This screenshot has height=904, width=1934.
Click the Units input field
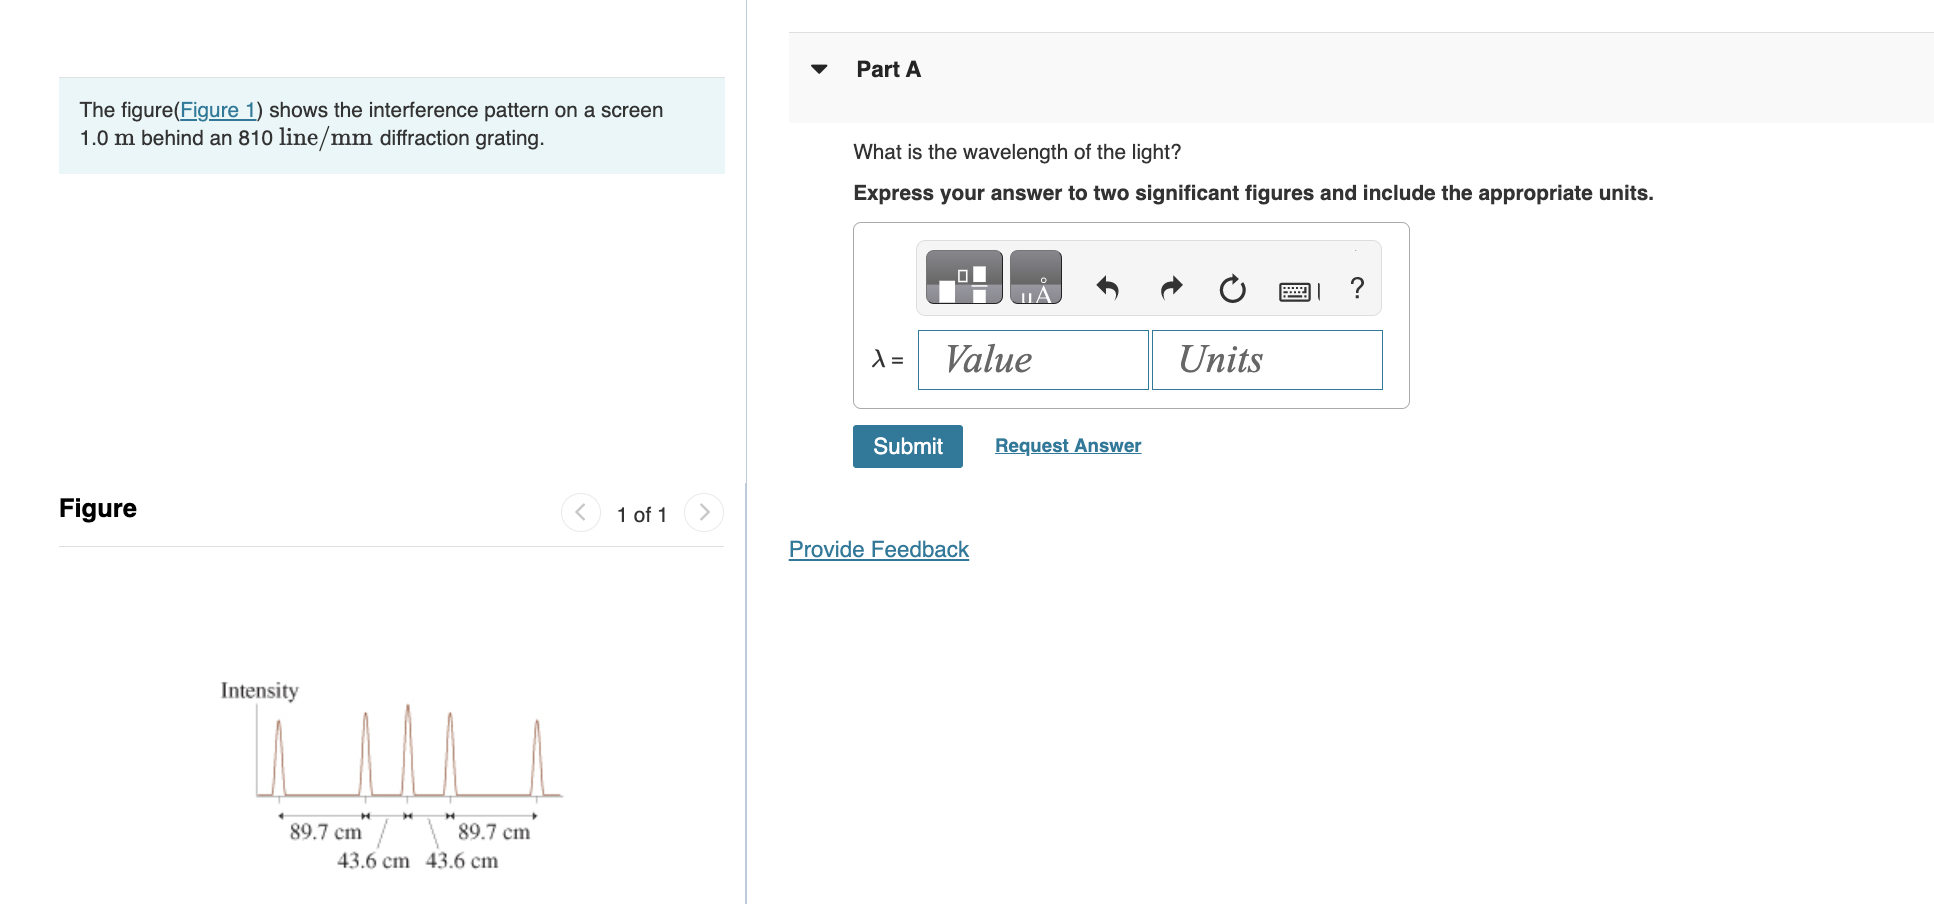pos(1267,360)
